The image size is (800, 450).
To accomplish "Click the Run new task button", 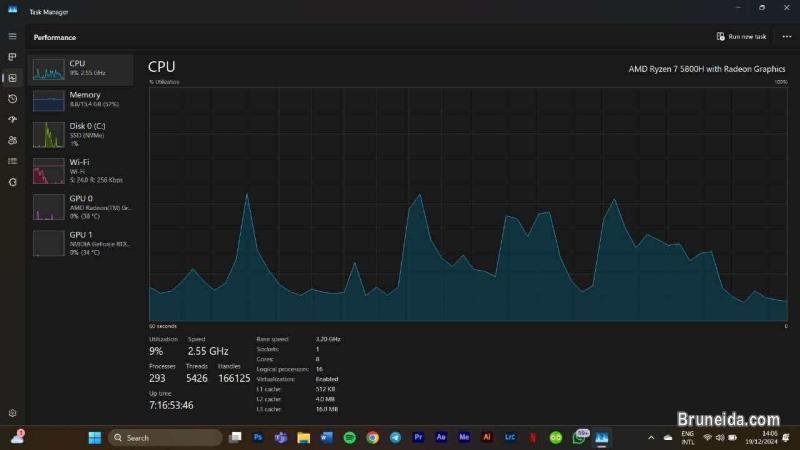I will pos(741,37).
